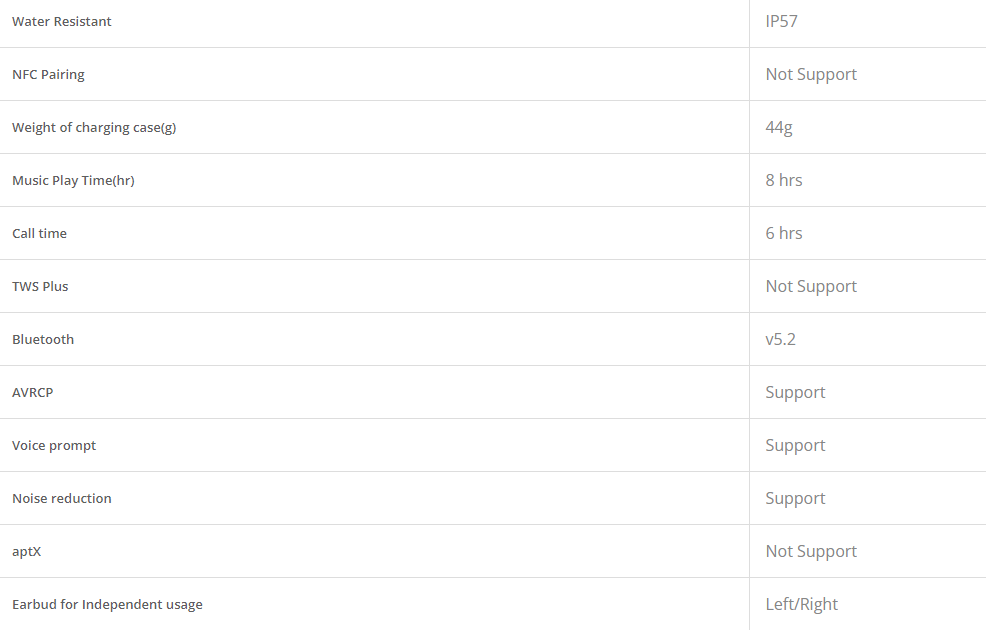Viewport: 986px width, 630px height.
Task: Select the 44g weight value
Action: click(x=779, y=127)
